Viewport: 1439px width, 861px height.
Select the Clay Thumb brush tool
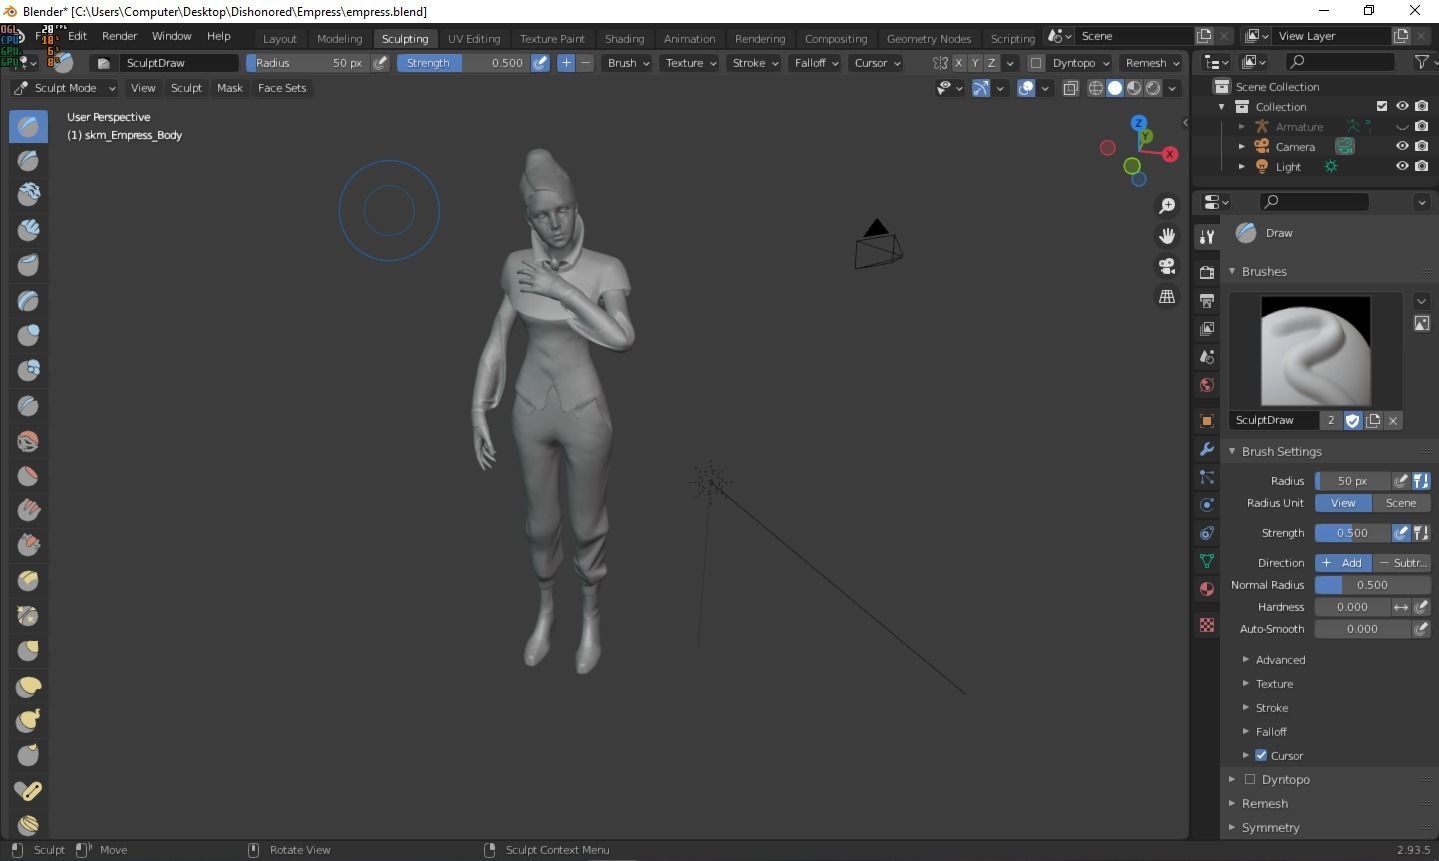coord(28,265)
